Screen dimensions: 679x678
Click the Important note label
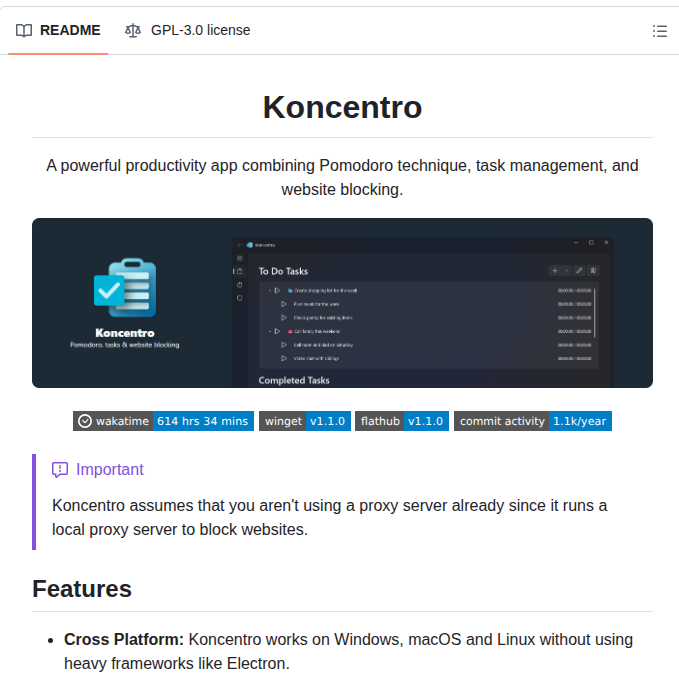(110, 469)
